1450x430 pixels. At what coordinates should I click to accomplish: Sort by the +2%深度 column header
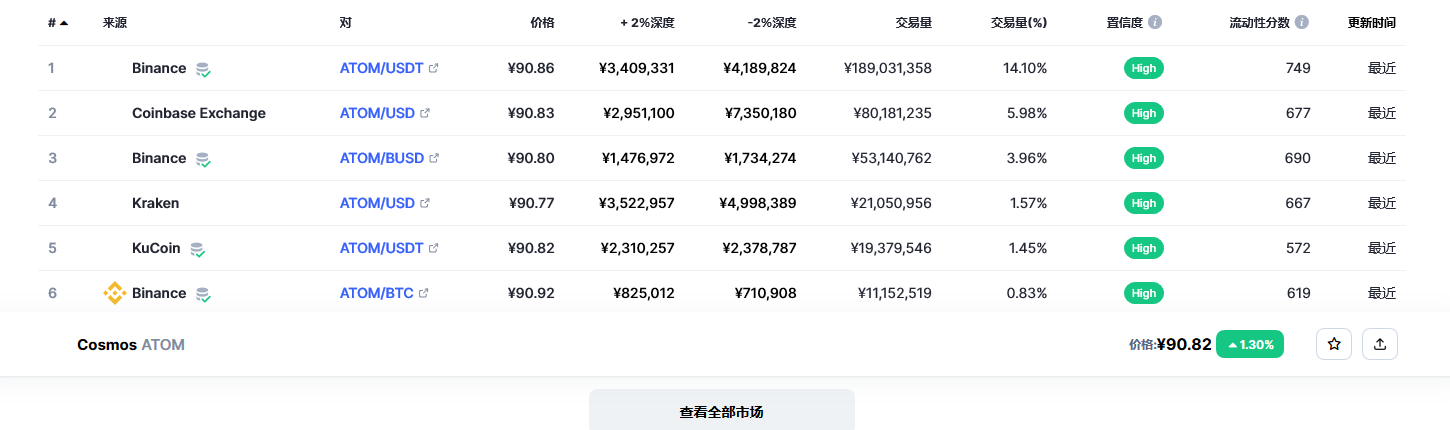coord(648,22)
